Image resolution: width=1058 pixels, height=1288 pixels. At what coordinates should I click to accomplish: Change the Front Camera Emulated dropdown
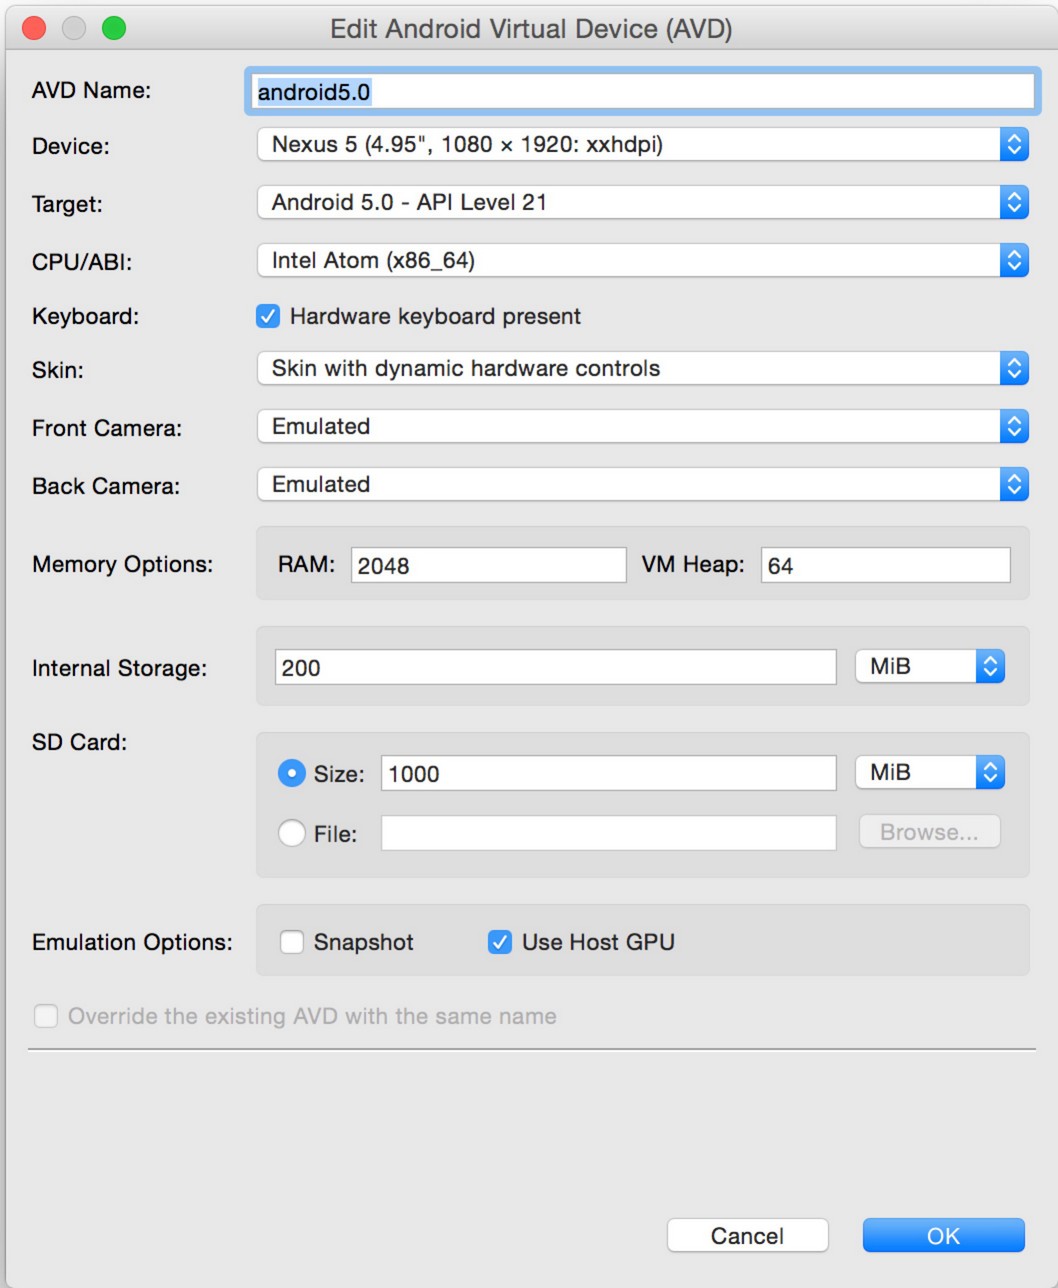click(x=643, y=426)
